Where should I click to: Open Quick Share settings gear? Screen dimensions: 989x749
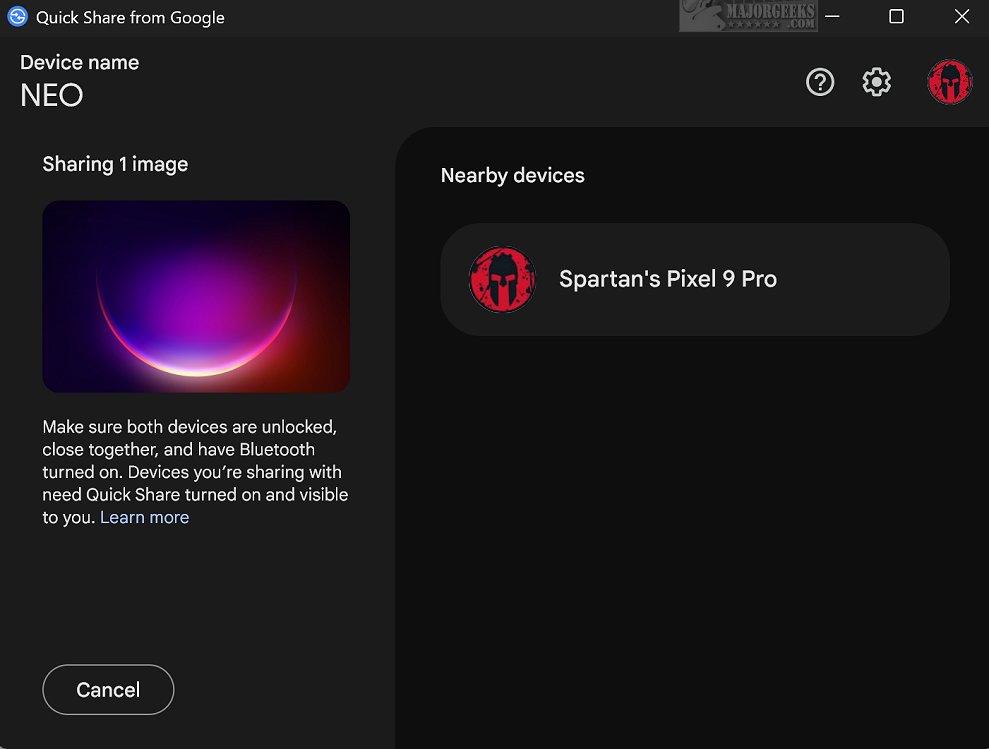pyautogui.click(x=877, y=82)
